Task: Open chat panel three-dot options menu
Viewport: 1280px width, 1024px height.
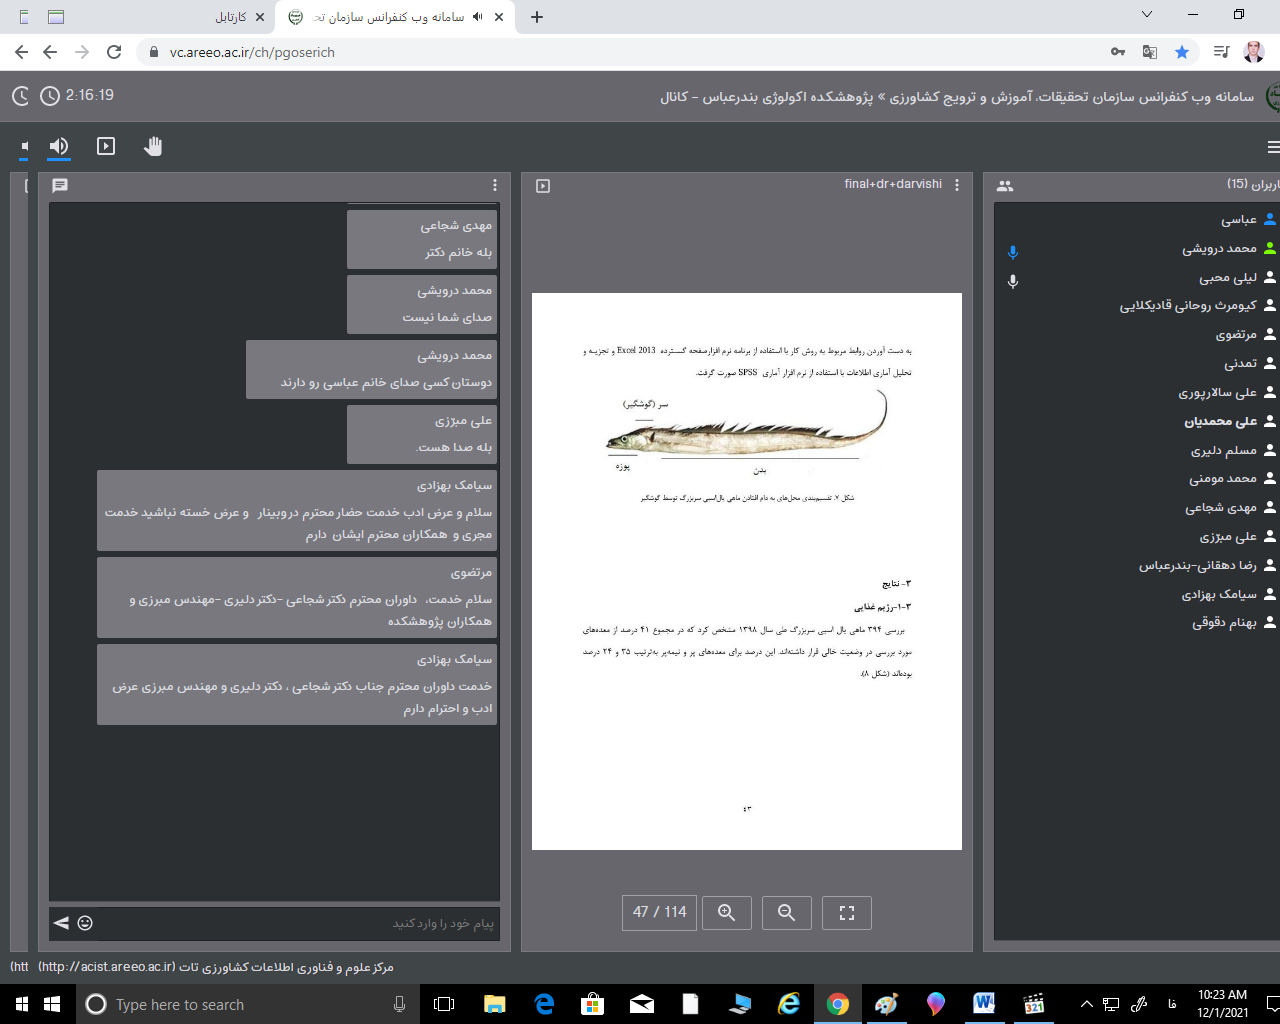Action: coord(495,185)
